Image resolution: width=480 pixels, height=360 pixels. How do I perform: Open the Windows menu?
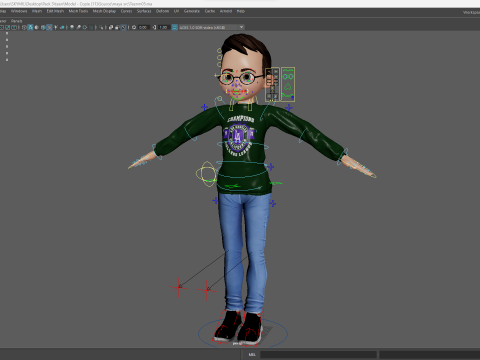(19, 11)
